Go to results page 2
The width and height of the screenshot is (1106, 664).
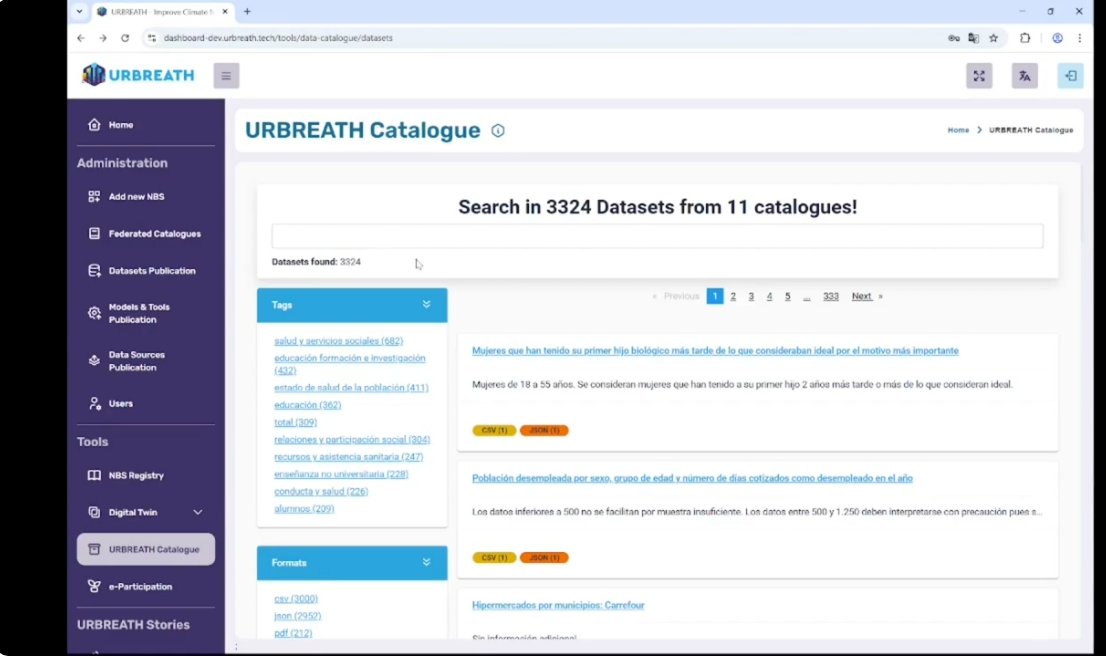[x=733, y=296]
